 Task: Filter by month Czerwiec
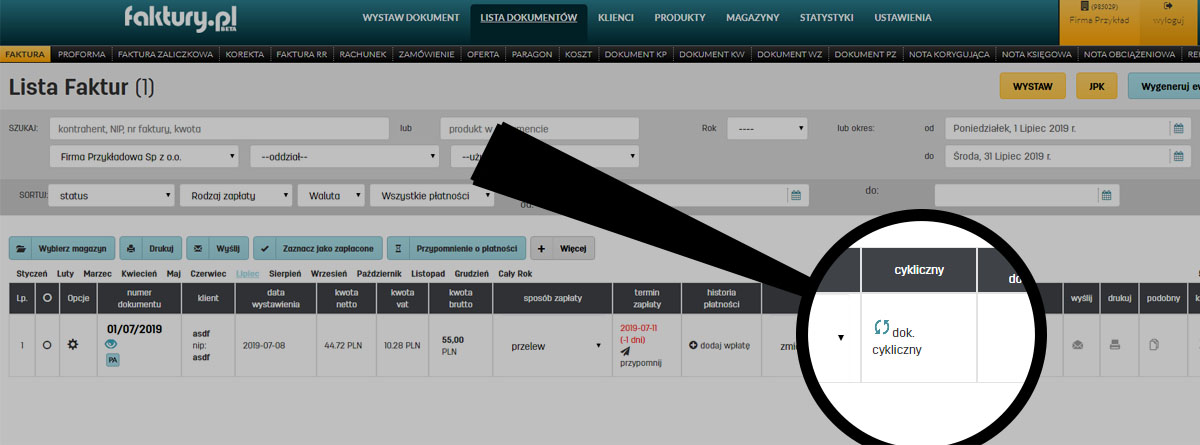208,273
